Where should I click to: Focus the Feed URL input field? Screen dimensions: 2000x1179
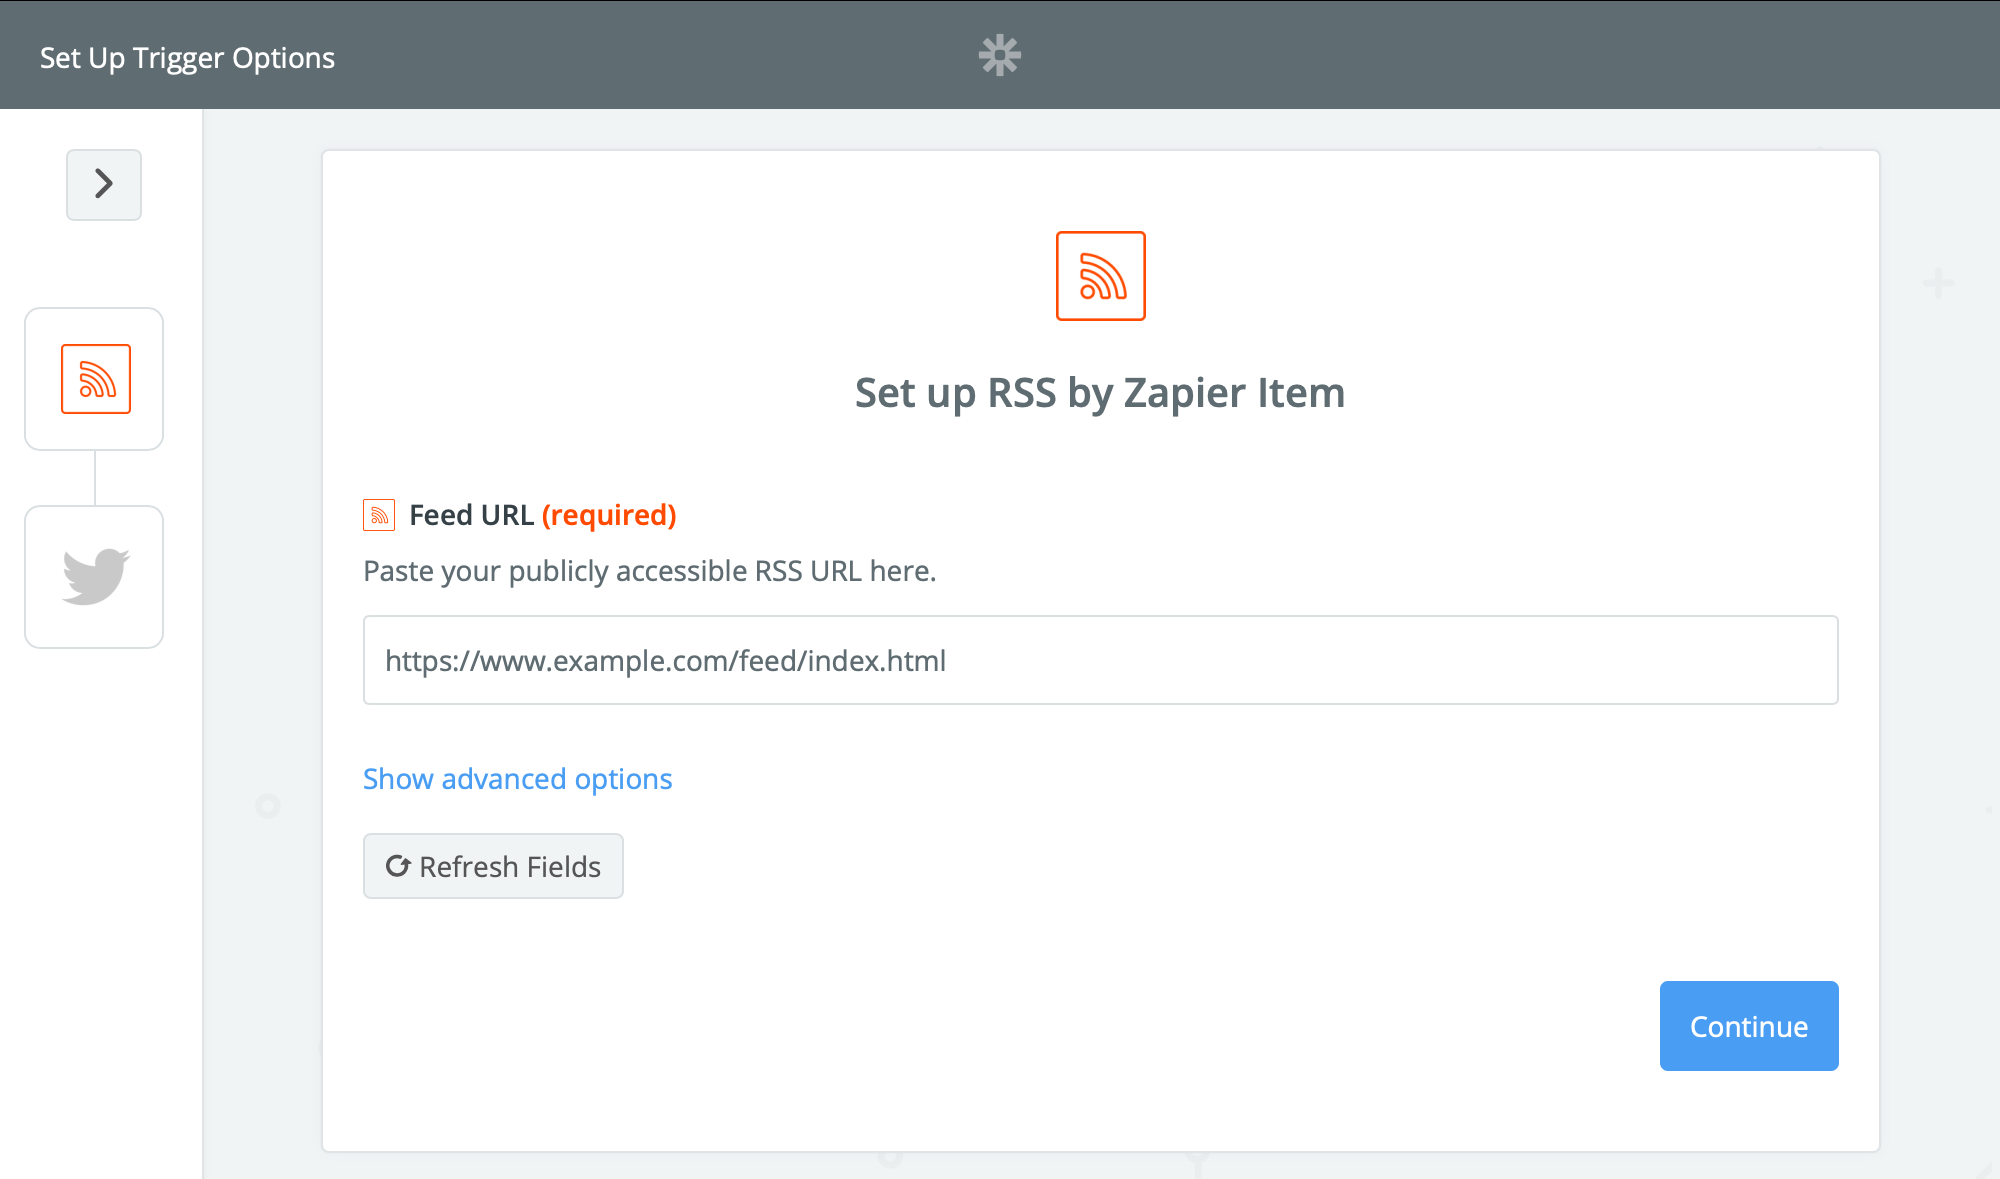(x=1101, y=660)
